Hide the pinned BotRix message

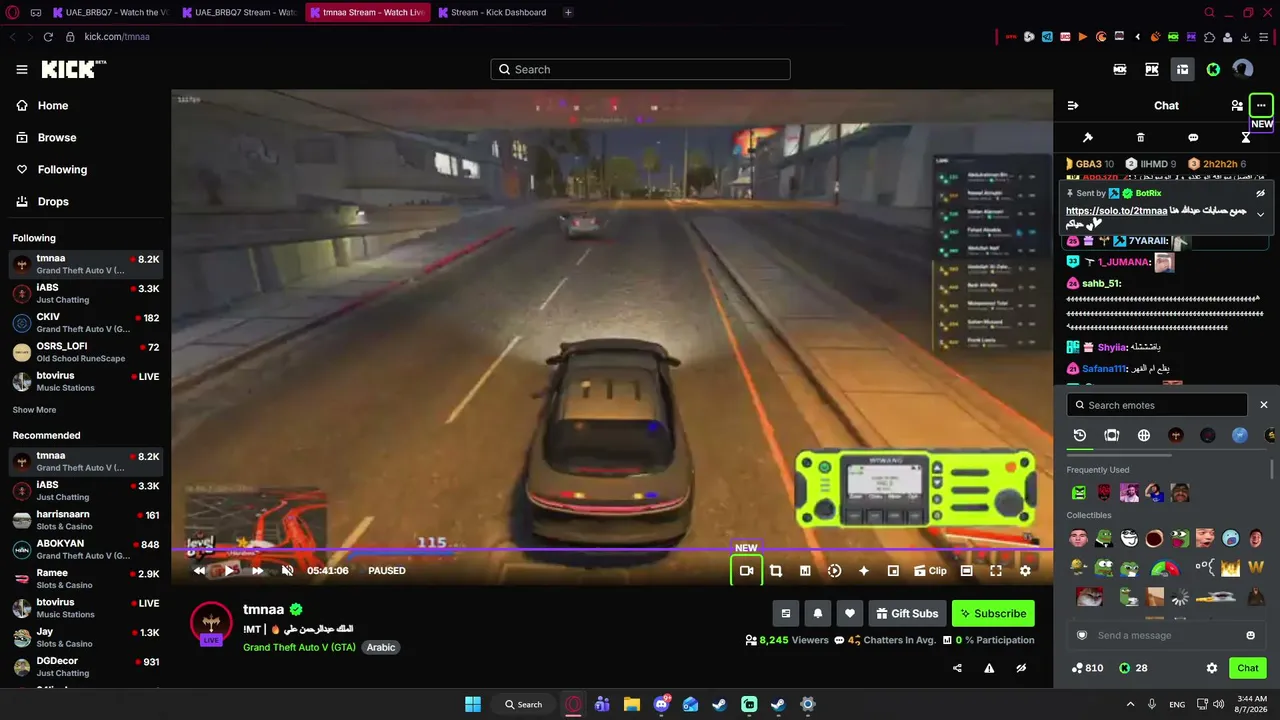pos(1260,193)
